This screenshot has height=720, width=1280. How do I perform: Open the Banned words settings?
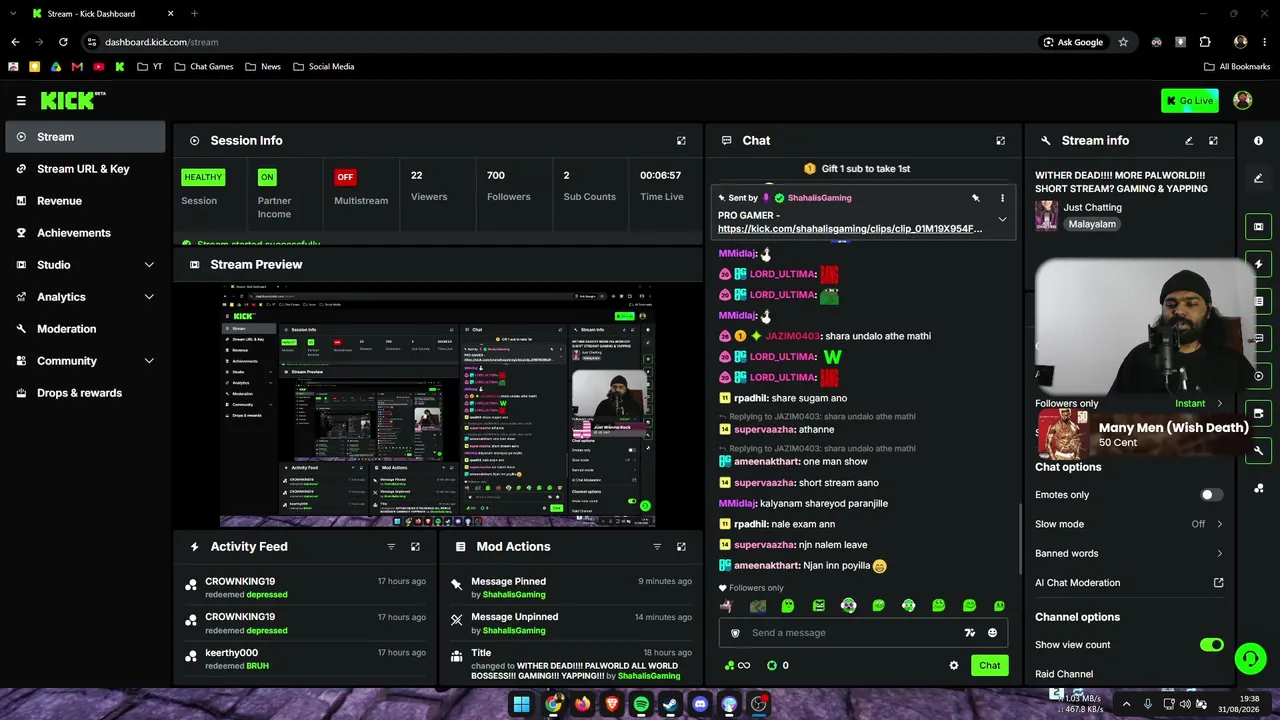coord(1129,553)
